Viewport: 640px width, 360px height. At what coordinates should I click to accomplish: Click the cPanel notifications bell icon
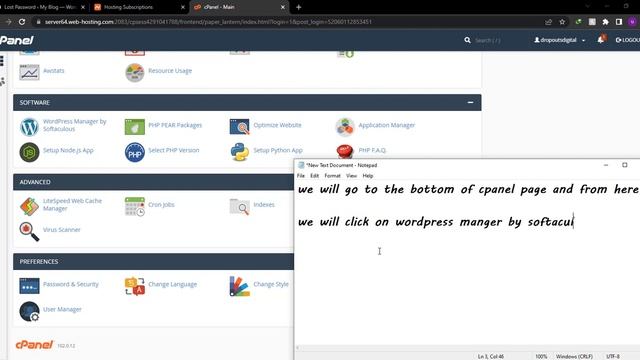point(601,40)
